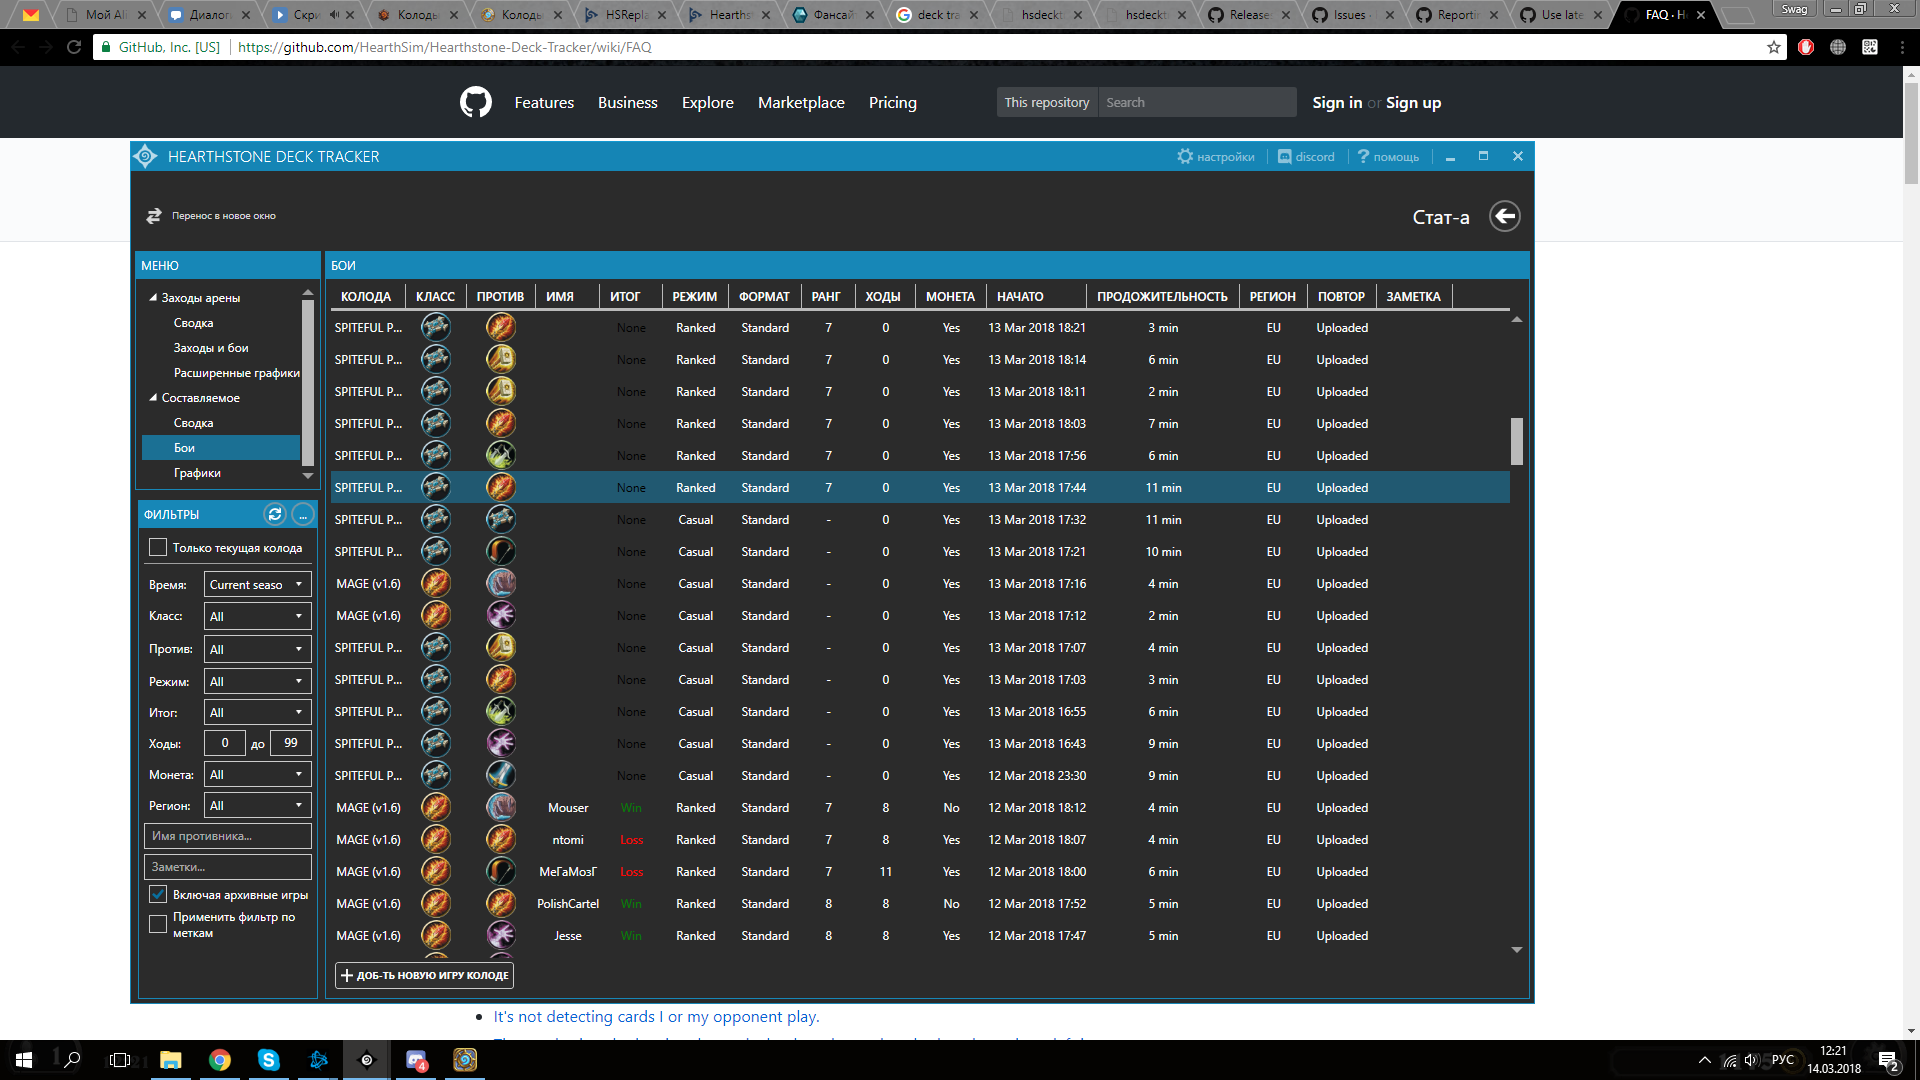The width and height of the screenshot is (1920, 1080).
Task: Click opponent icon in 17:21 game row
Action: click(x=501, y=551)
